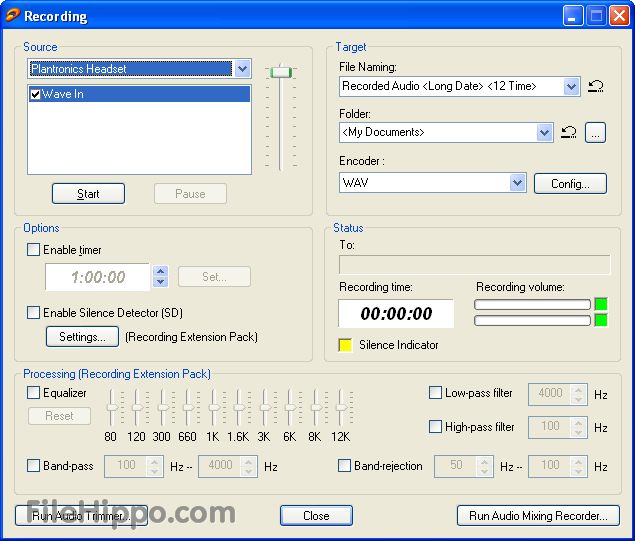Viewport: 635px width, 541px height.
Task: Click the top green recording volume indicator
Action: (x=600, y=304)
